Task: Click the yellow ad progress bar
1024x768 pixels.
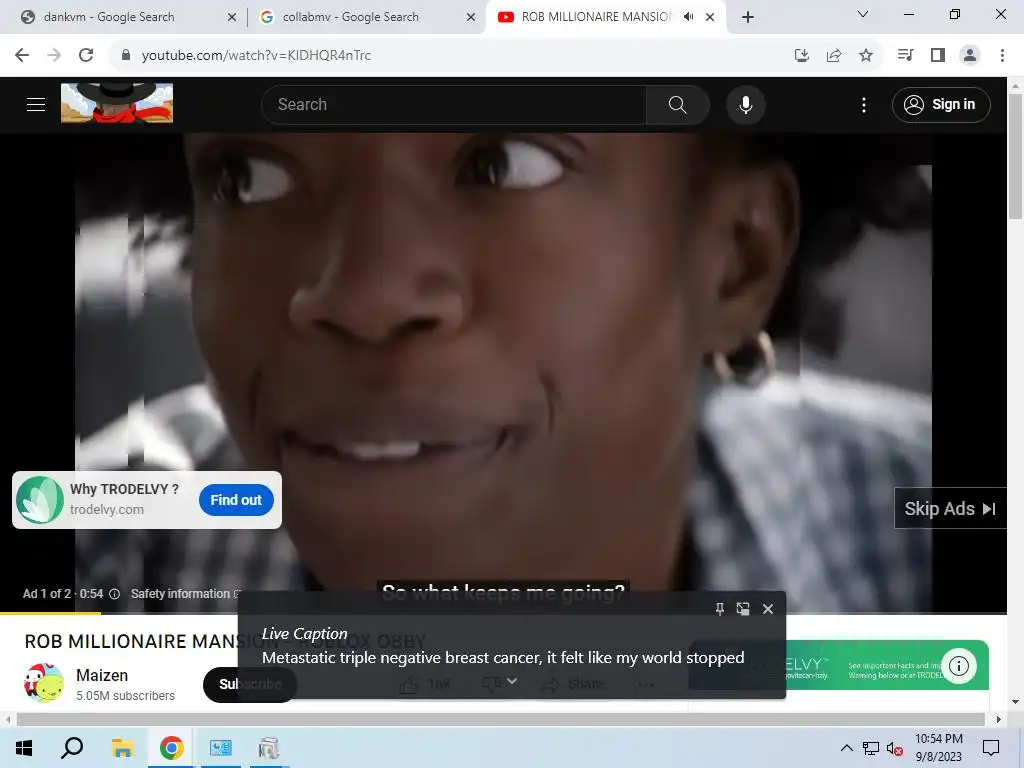Action: (50, 613)
